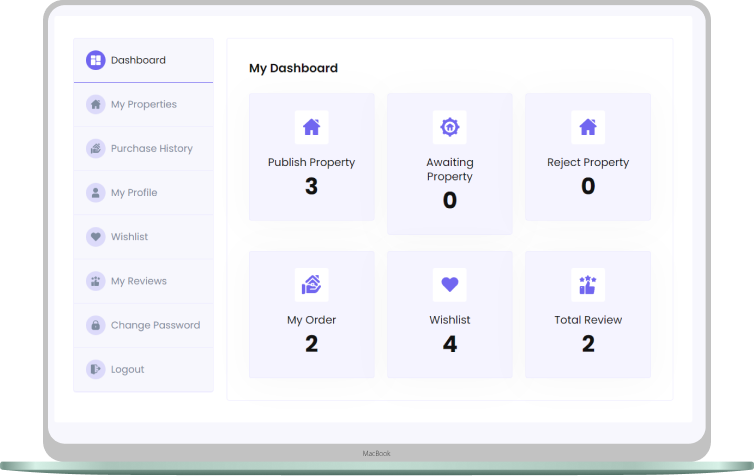This screenshot has height=476, width=754.
Task: Click the sidebar Wishlist heart icon
Action: (x=96, y=237)
